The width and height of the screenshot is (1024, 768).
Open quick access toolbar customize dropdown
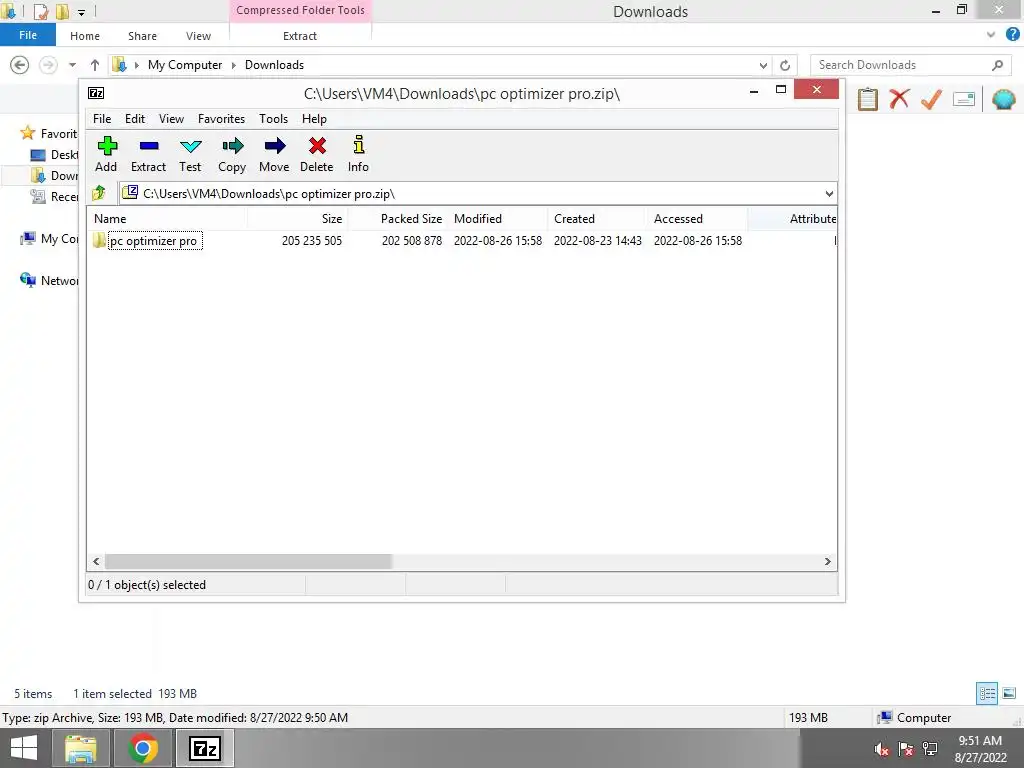pyautogui.click(x=81, y=12)
